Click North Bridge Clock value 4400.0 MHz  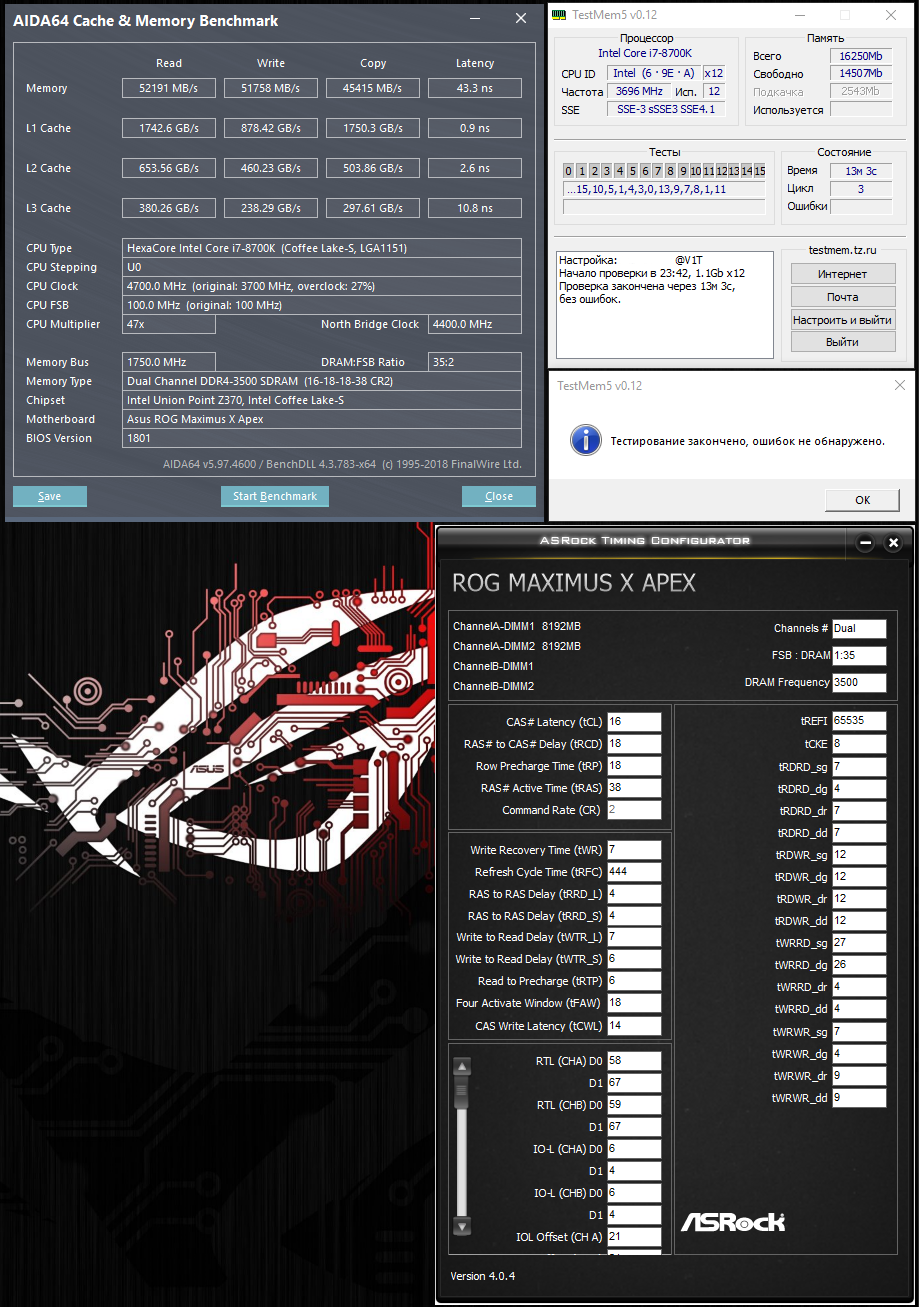click(475, 324)
